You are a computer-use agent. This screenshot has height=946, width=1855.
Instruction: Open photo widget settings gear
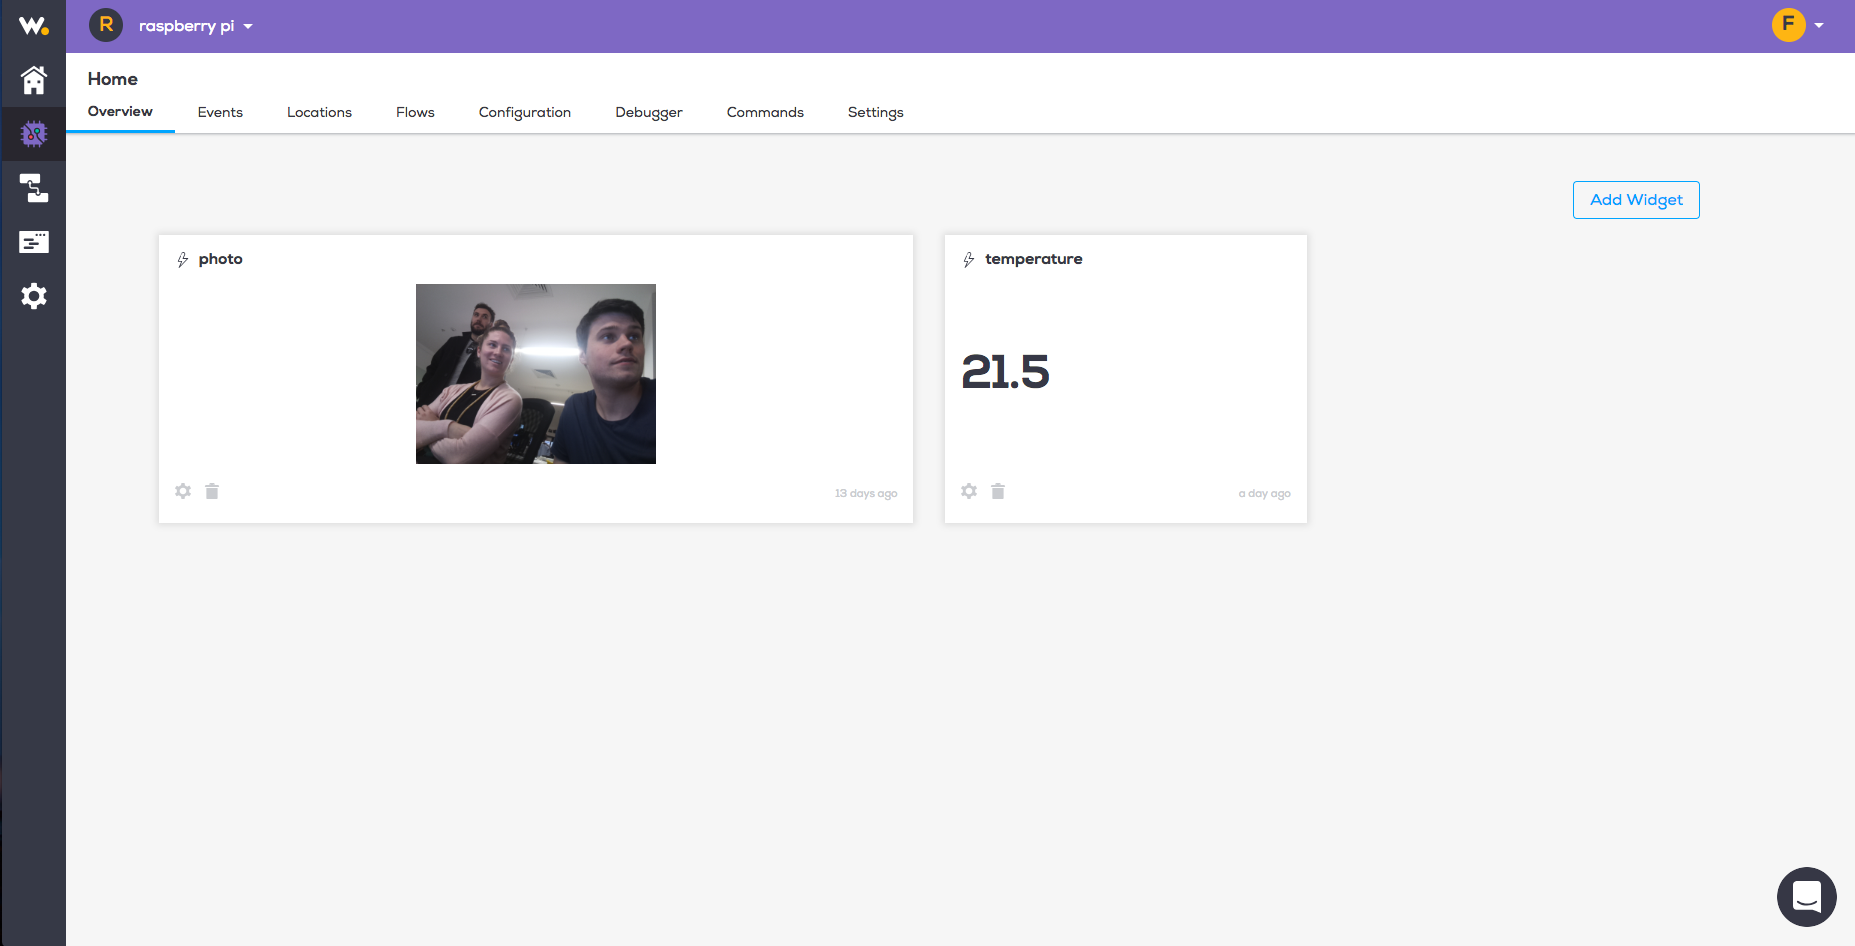pos(183,491)
